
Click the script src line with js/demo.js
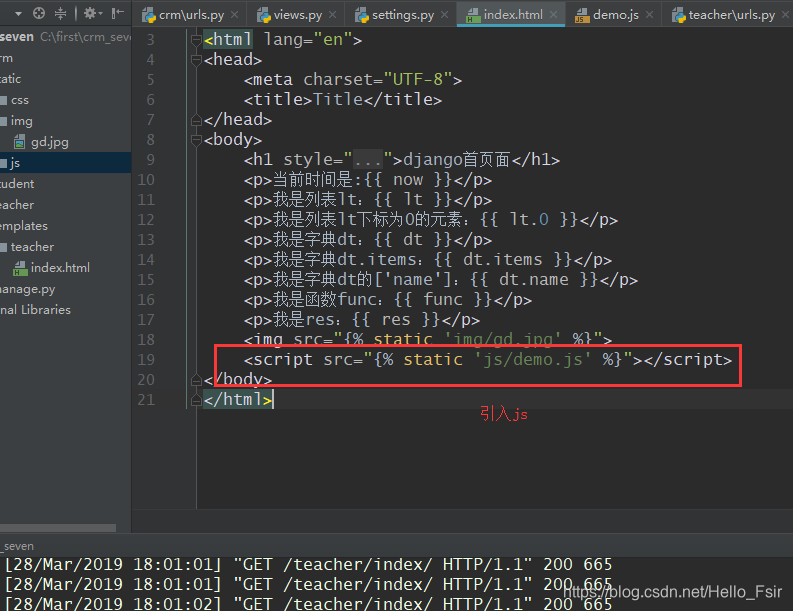[x=488, y=360]
